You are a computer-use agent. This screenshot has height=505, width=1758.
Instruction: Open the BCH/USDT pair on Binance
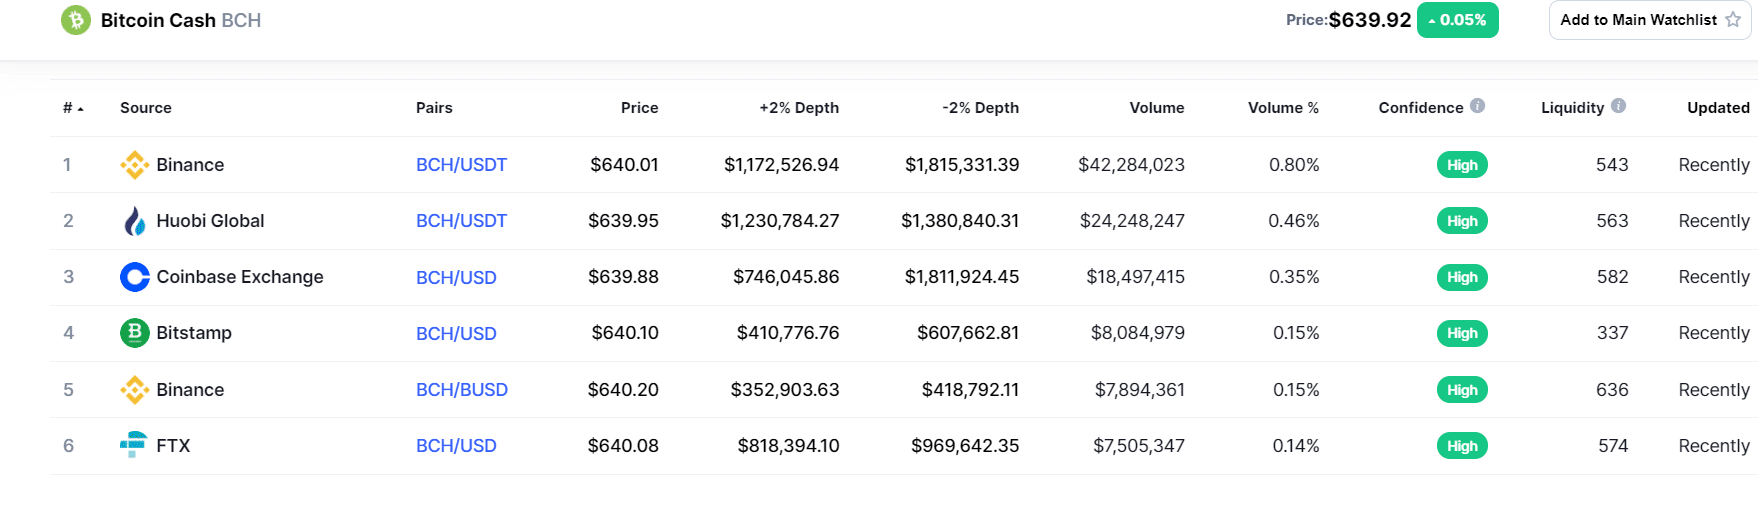click(461, 165)
